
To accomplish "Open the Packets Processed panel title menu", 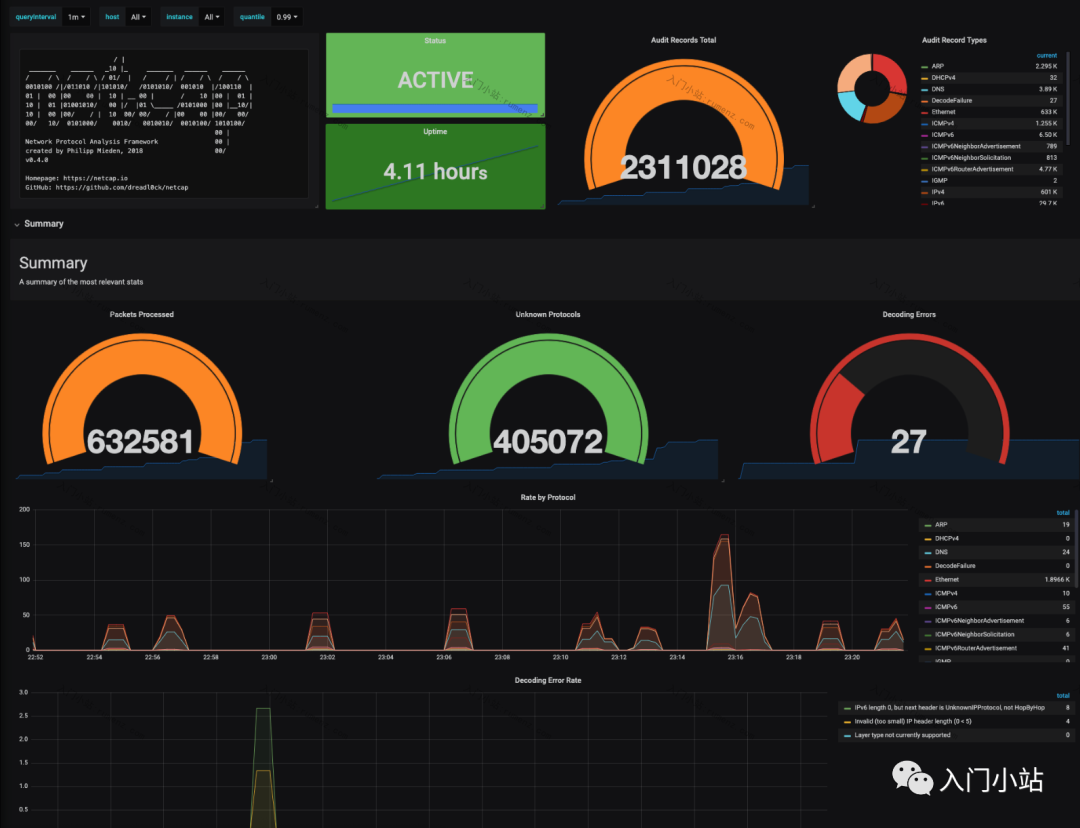I will coord(142,314).
